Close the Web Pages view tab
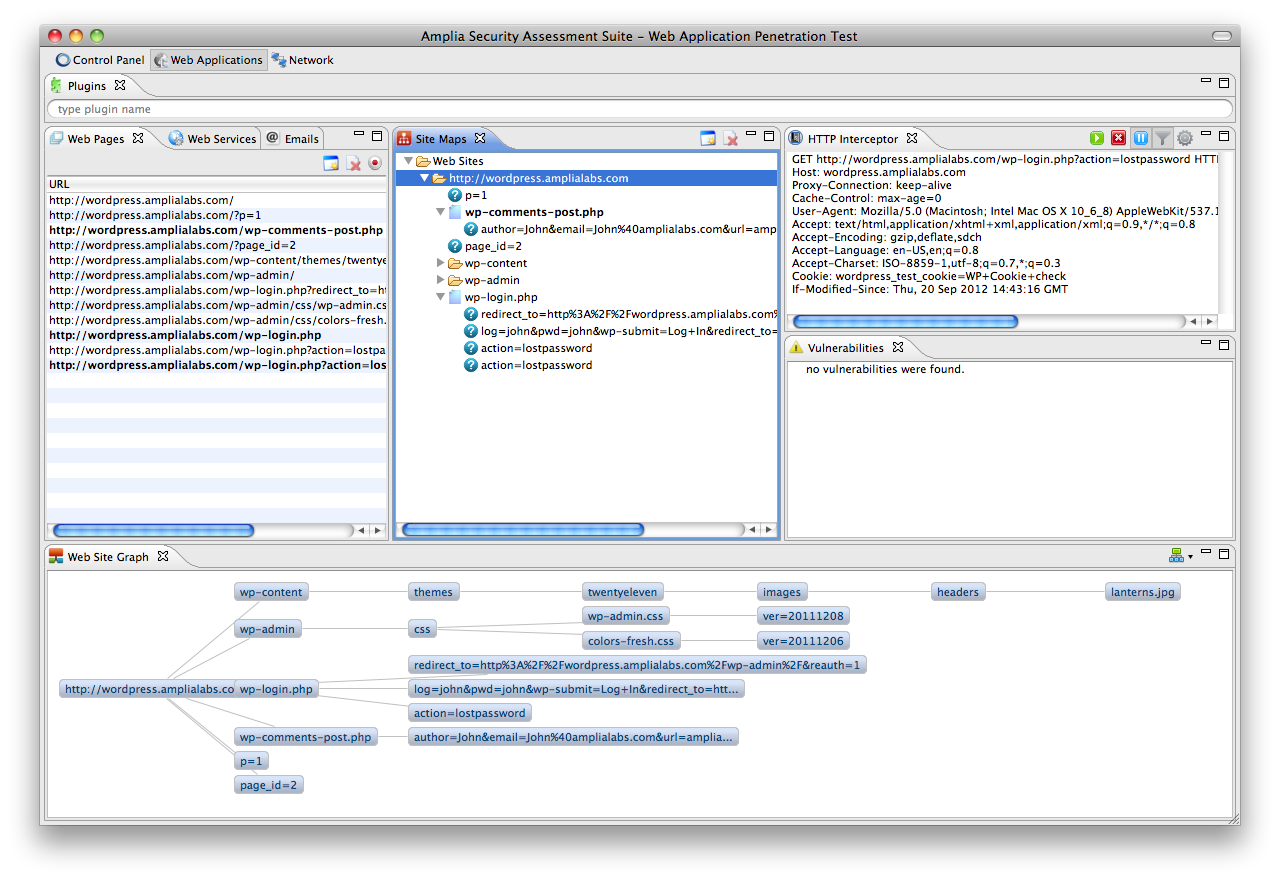The height and width of the screenshot is (880, 1280). [139, 138]
